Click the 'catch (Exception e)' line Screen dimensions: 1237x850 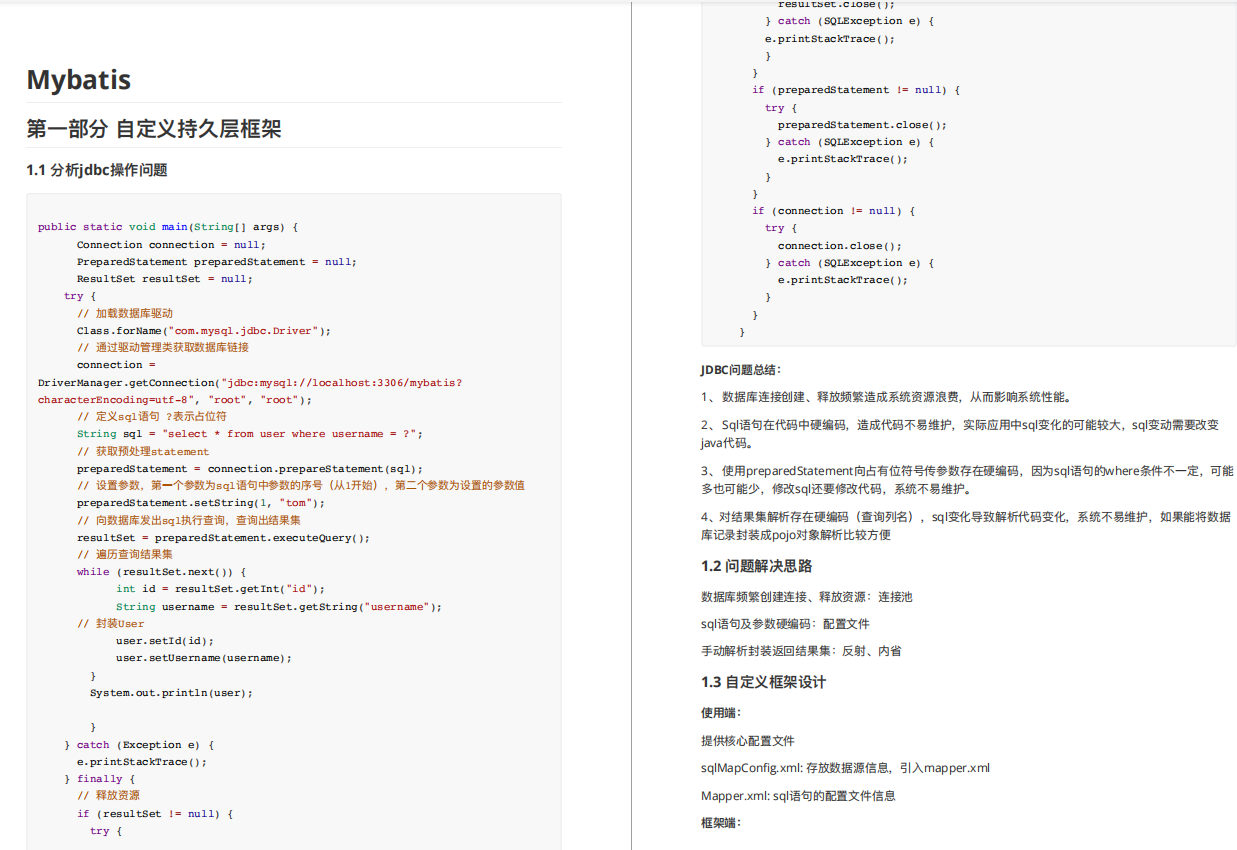[x=139, y=745]
